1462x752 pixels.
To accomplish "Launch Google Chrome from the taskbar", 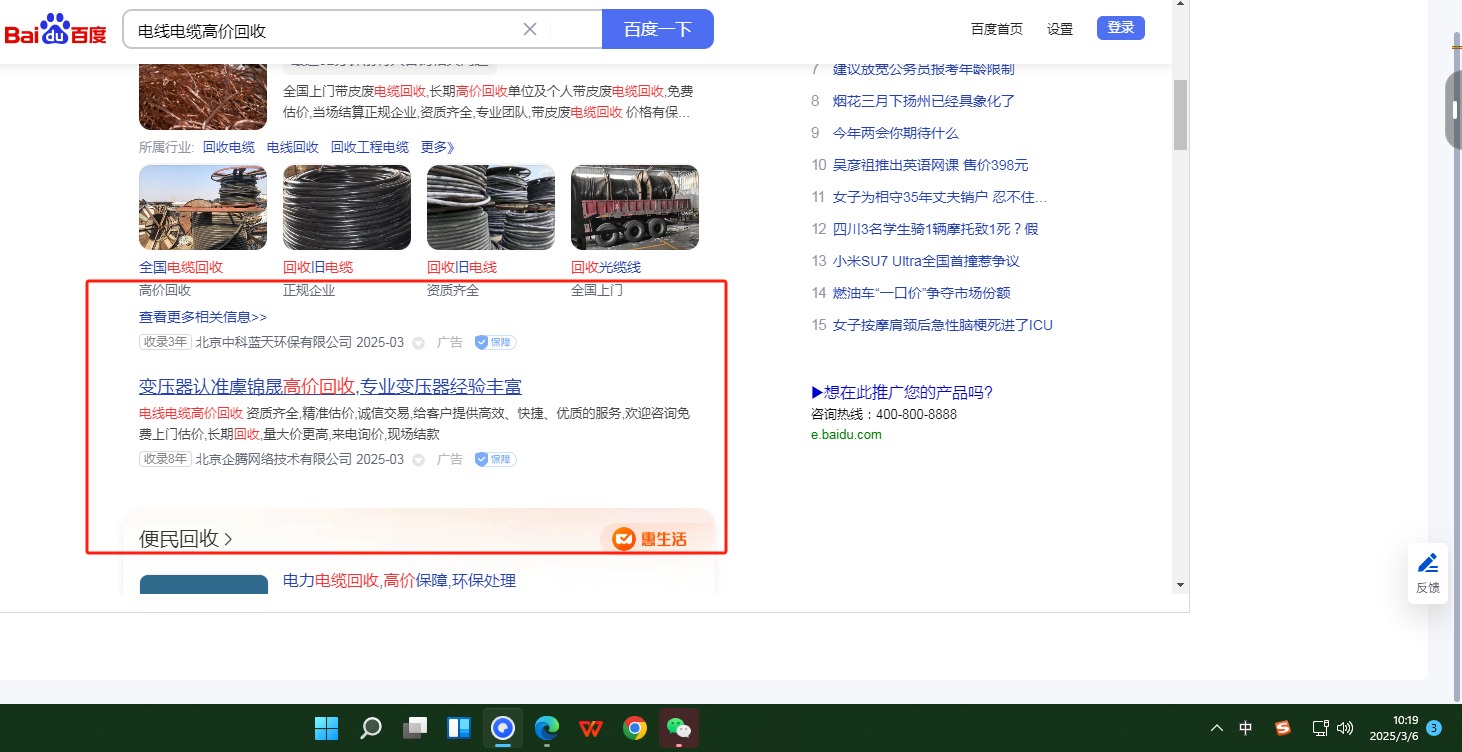I will 635,728.
